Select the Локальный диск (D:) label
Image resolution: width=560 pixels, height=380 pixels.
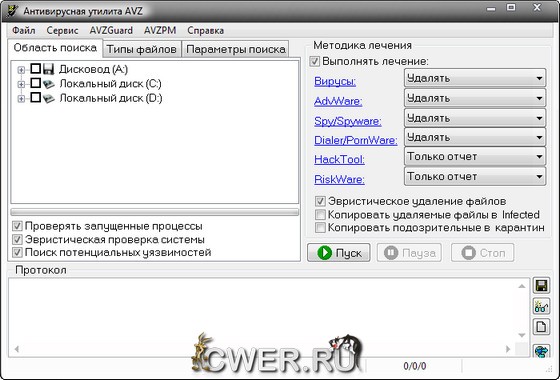coord(111,98)
